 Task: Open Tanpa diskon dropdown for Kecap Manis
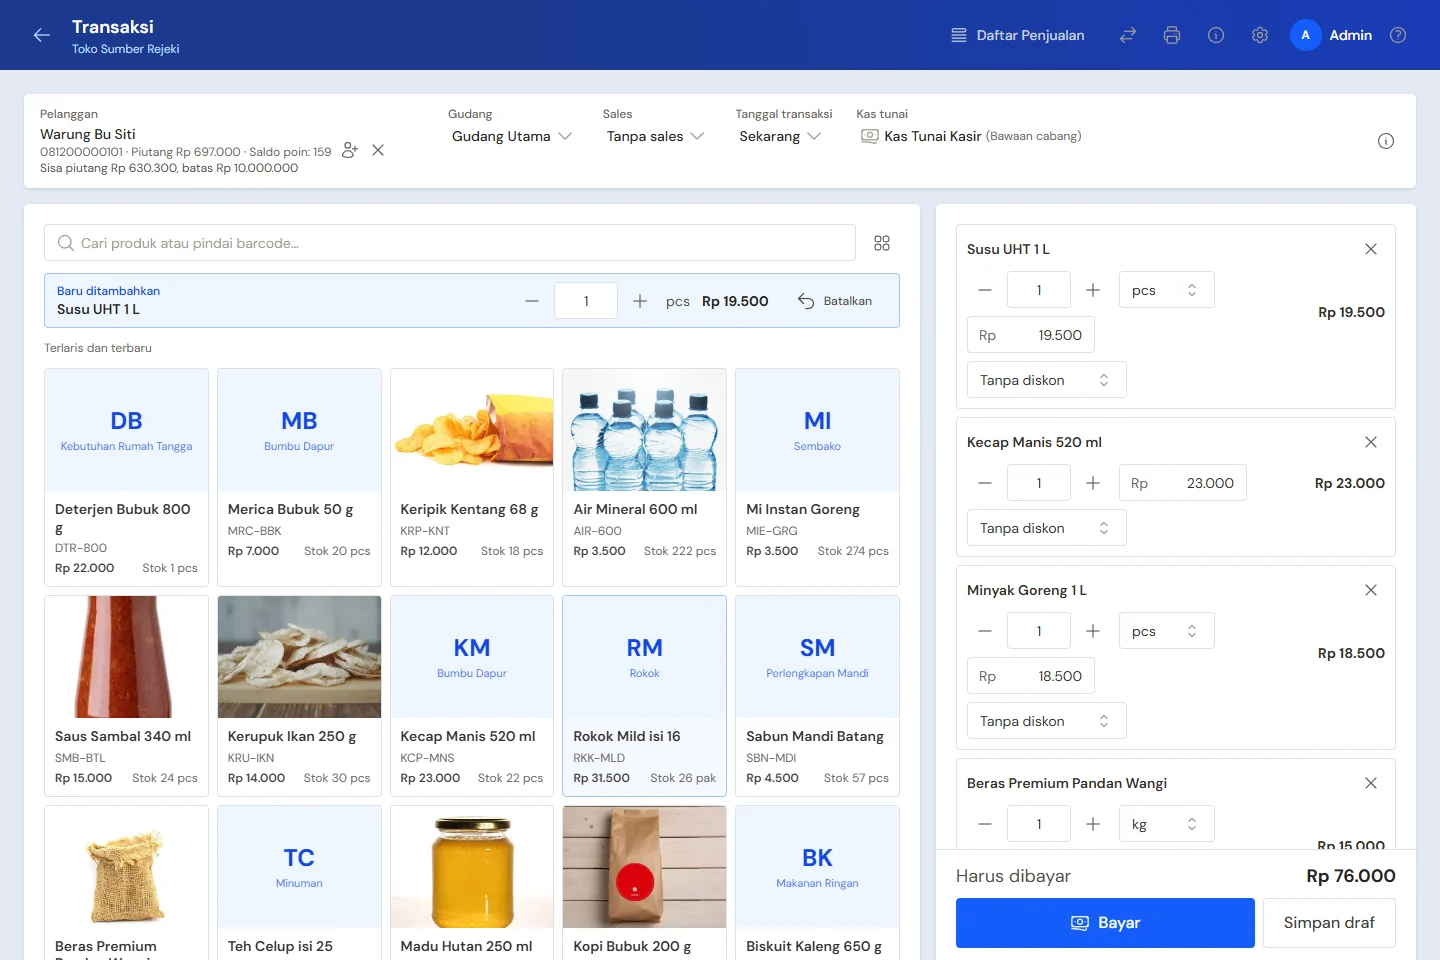(1046, 528)
